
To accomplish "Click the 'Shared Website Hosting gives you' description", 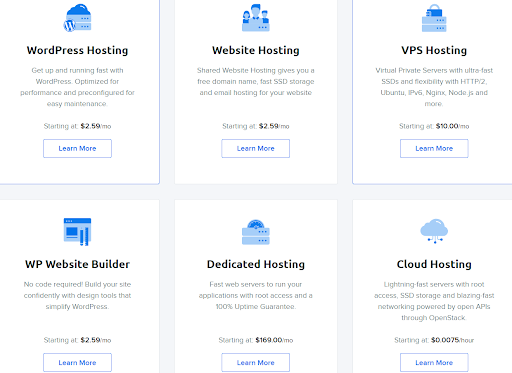I will (x=256, y=81).
